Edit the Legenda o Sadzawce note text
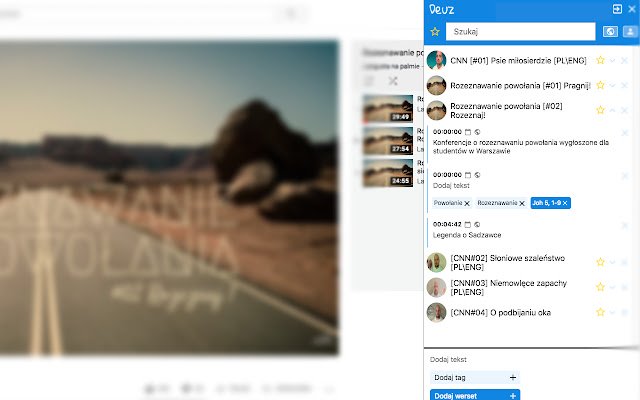640x400 pixels. coord(467,235)
